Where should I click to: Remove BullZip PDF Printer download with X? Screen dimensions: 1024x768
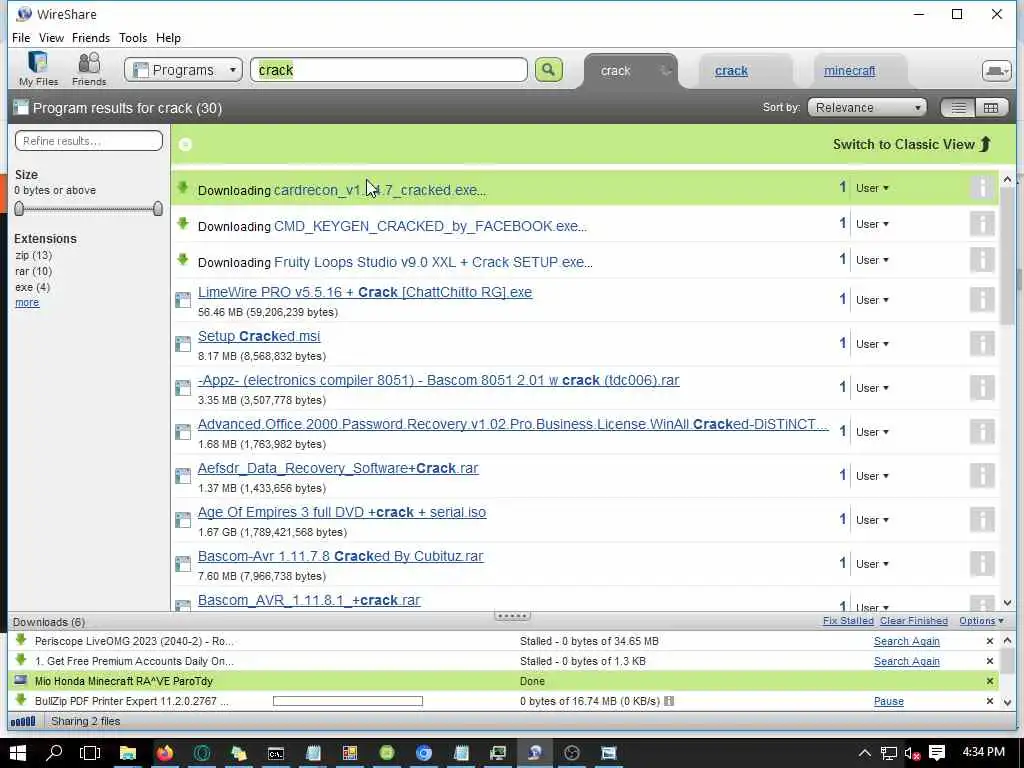(990, 701)
